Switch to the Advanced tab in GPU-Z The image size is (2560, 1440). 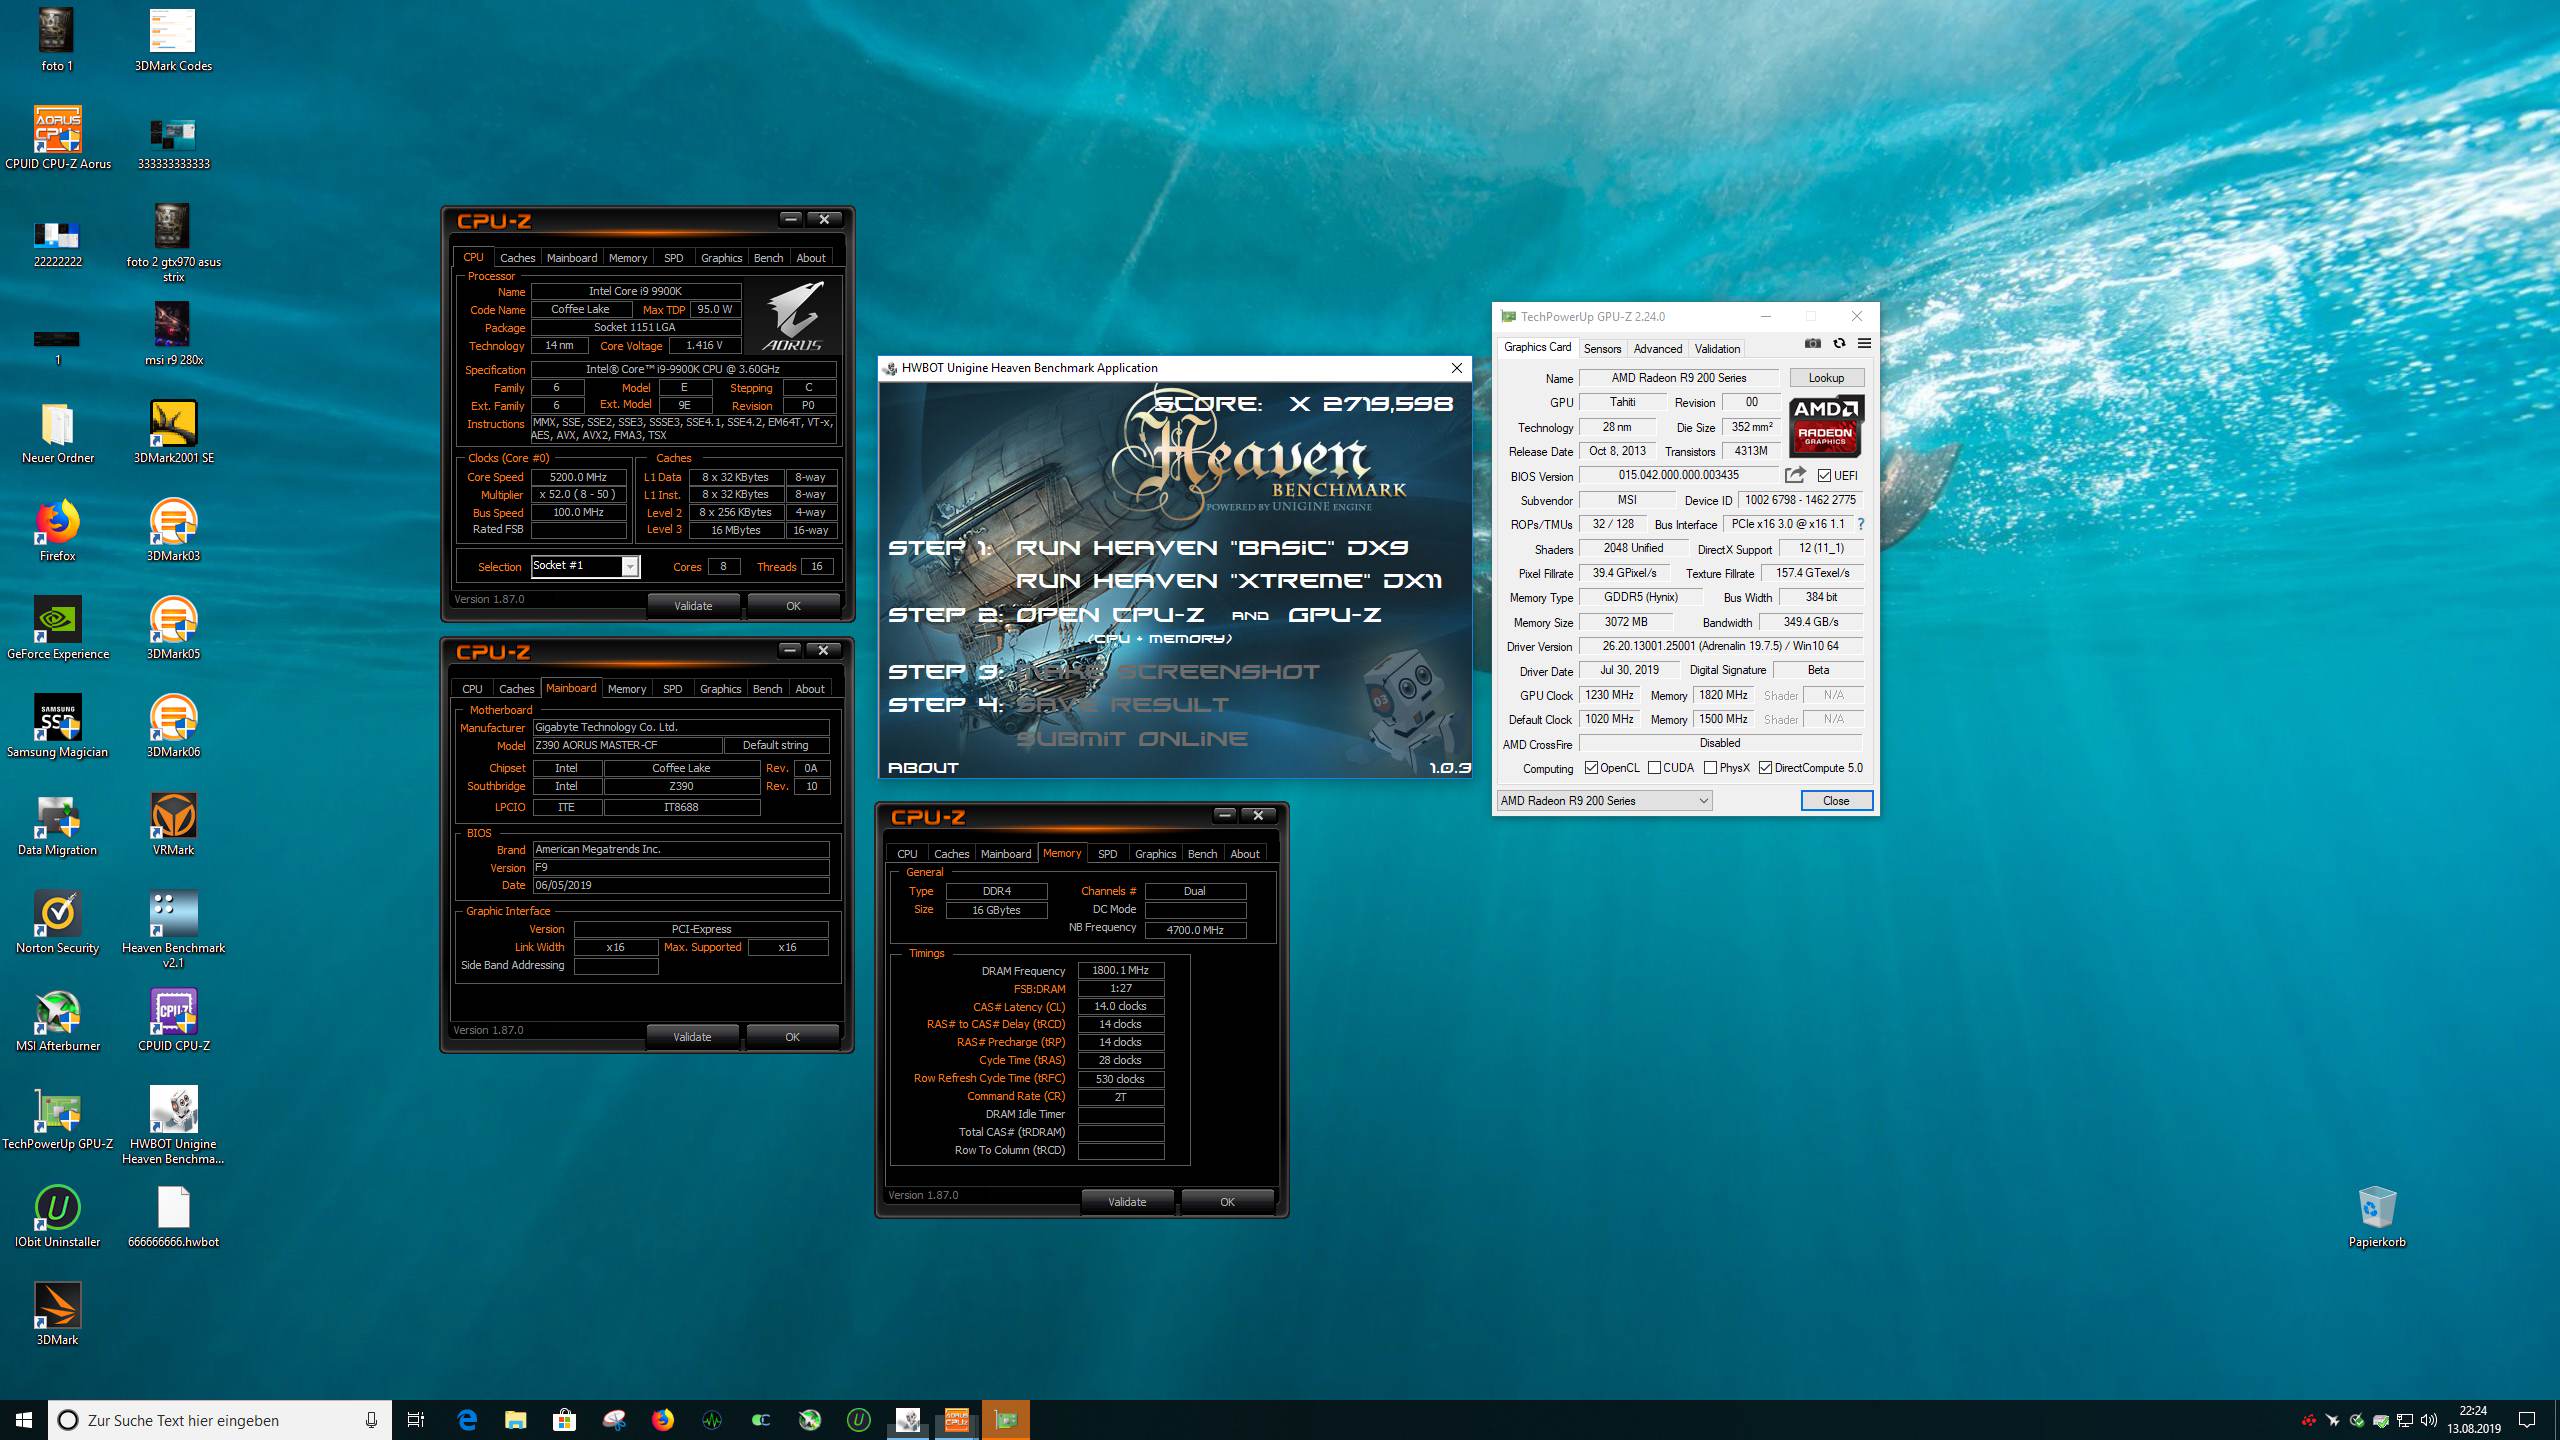pos(1657,349)
